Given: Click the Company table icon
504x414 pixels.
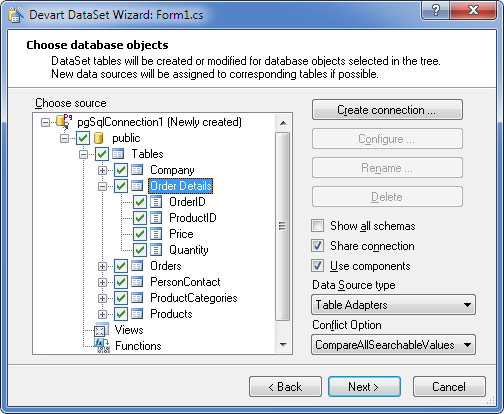Looking at the screenshot, I should click(137, 170).
